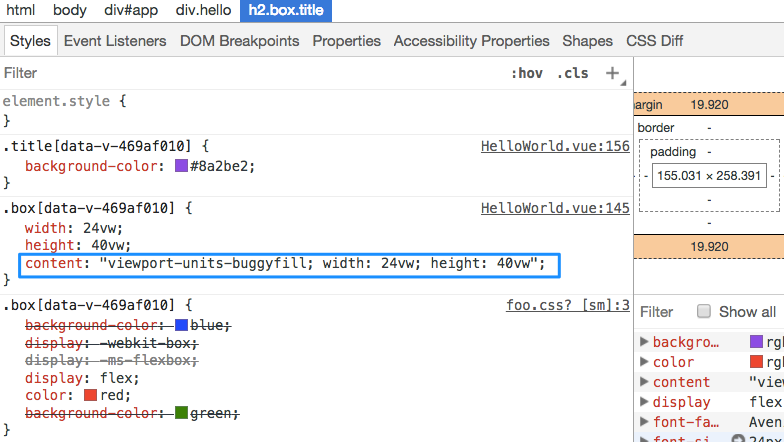Switch to the Styles tab
This screenshot has width=784, height=442.
(x=30, y=41)
